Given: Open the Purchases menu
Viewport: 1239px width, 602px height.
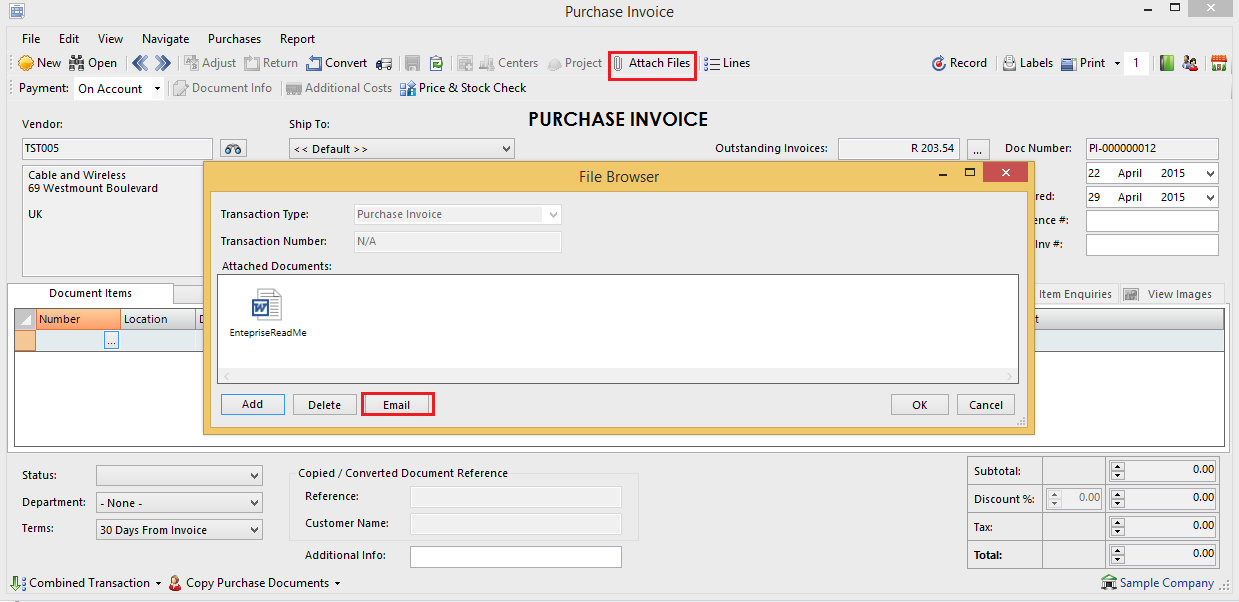Looking at the screenshot, I should click(234, 39).
